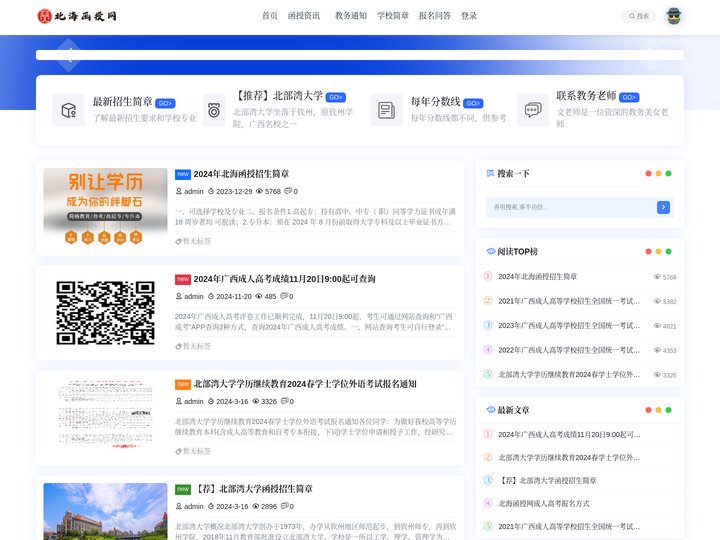Click yellow dot in 阅读TOP榜 panel
The width and height of the screenshot is (720, 540).
(658, 252)
